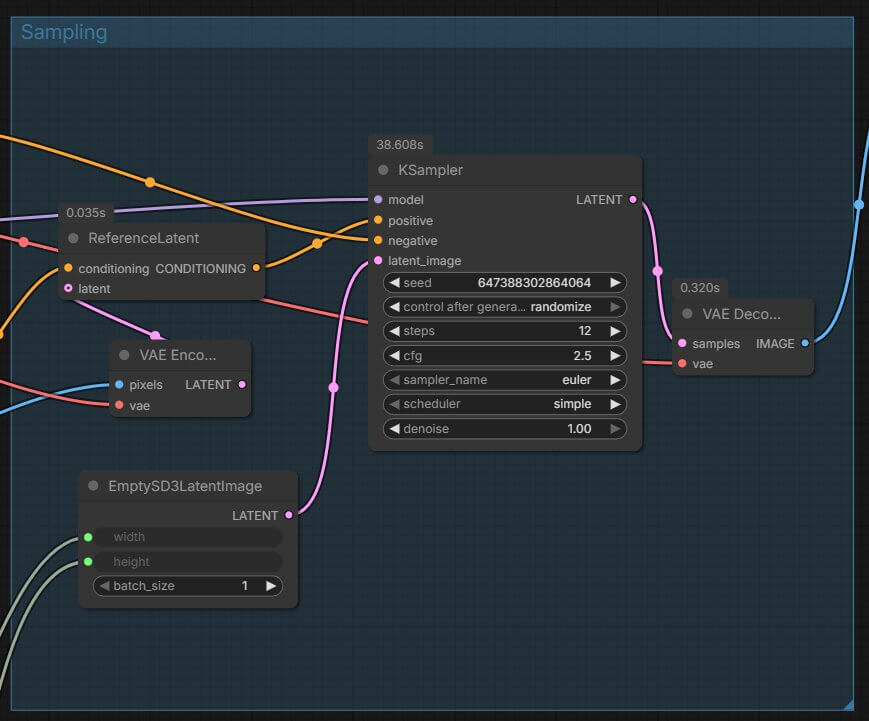
Task: Click midpoint dot on EmptySD3Latent-to-KSampler link
Action: pyautogui.click(x=333, y=387)
